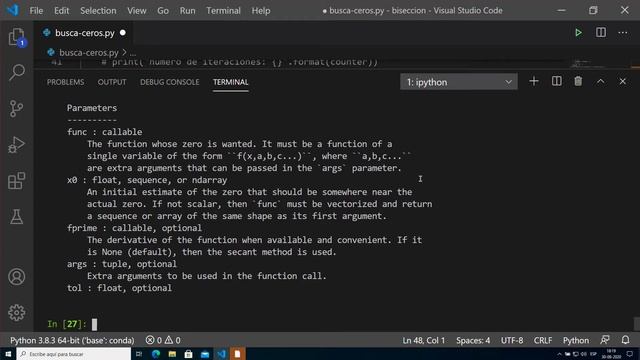Screen dimensions: 640x360
Task: Run Python file with green play button
Action: pos(578,33)
